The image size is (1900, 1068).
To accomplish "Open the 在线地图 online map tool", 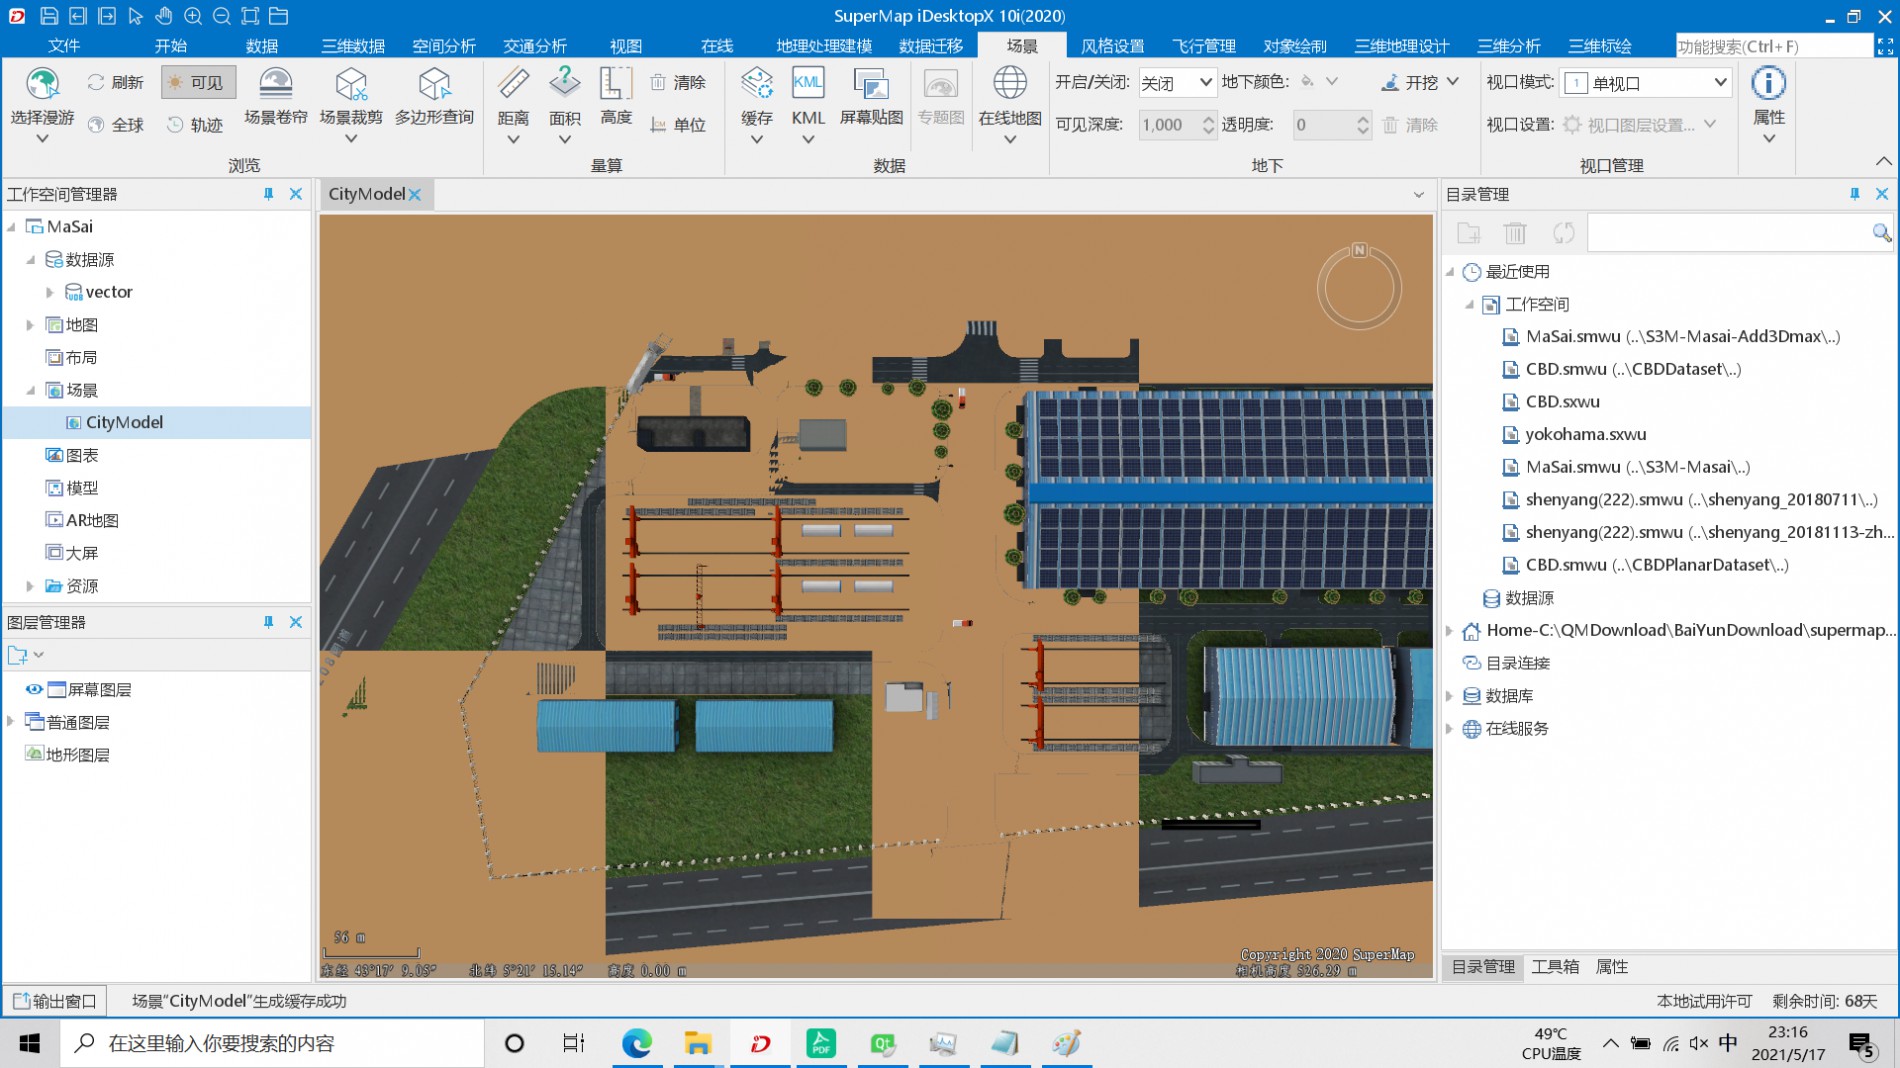I will pos(1010,105).
